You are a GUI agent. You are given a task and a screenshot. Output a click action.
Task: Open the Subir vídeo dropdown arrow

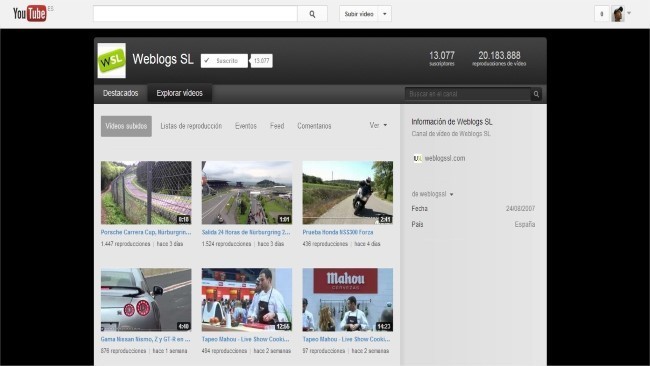point(385,14)
